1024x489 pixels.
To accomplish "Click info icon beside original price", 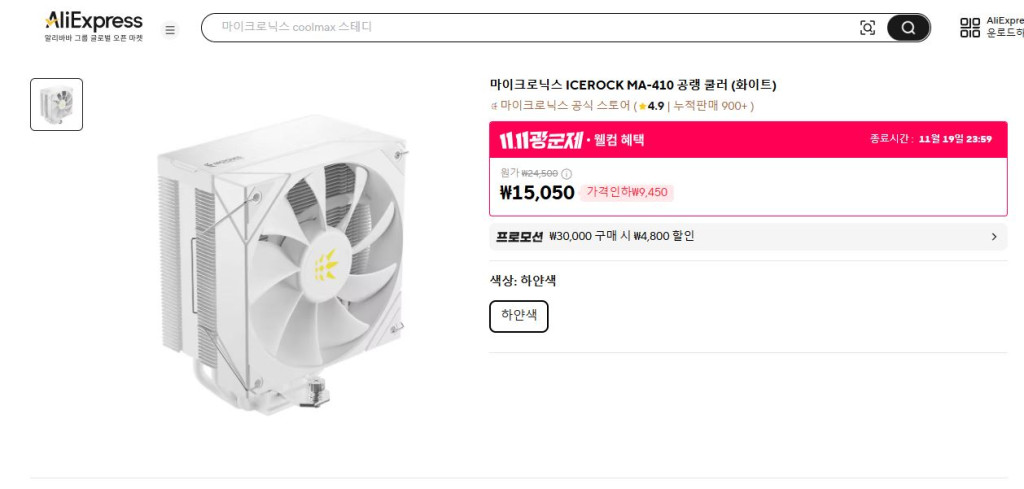I will click(x=567, y=173).
